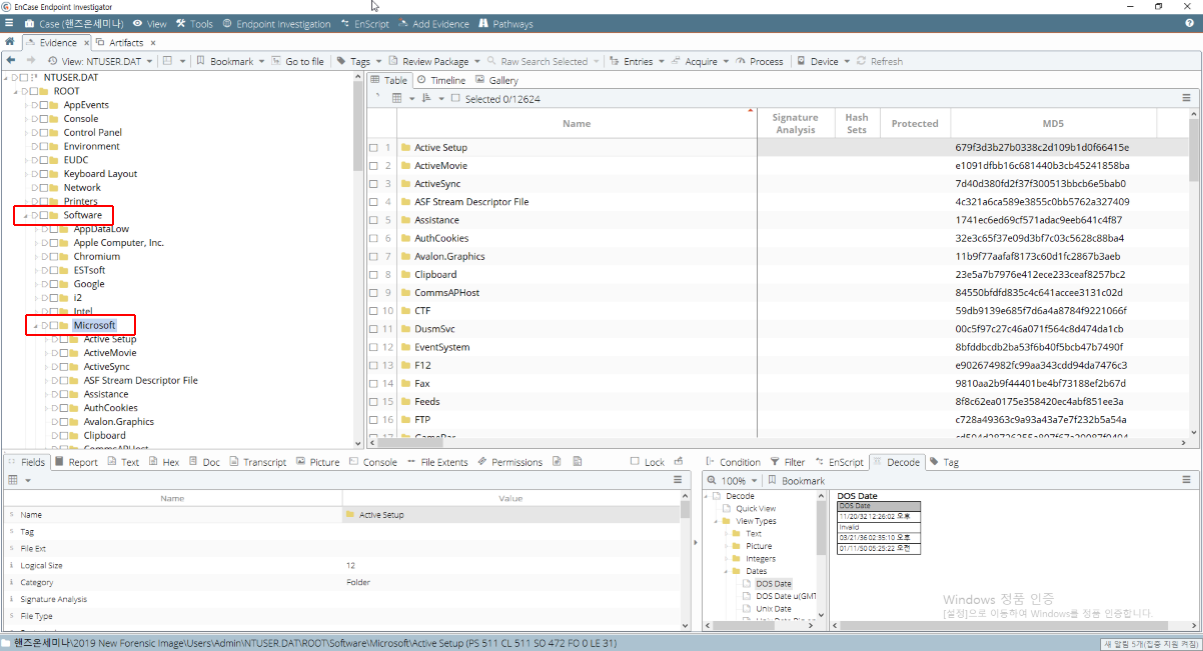Open the Picture viewer tab

point(318,462)
